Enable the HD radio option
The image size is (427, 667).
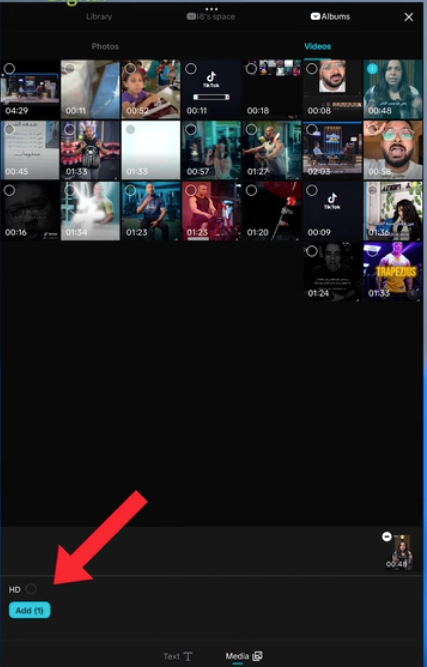tap(31, 589)
